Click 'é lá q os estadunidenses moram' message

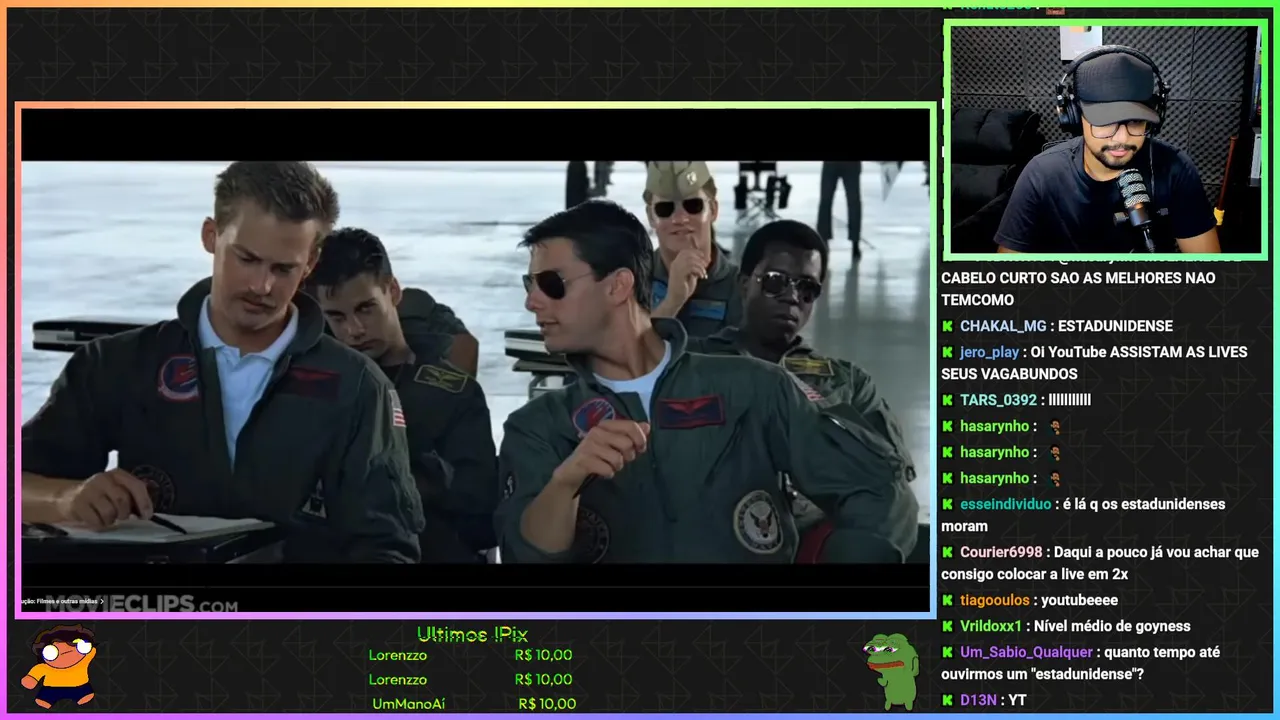[1083, 515]
